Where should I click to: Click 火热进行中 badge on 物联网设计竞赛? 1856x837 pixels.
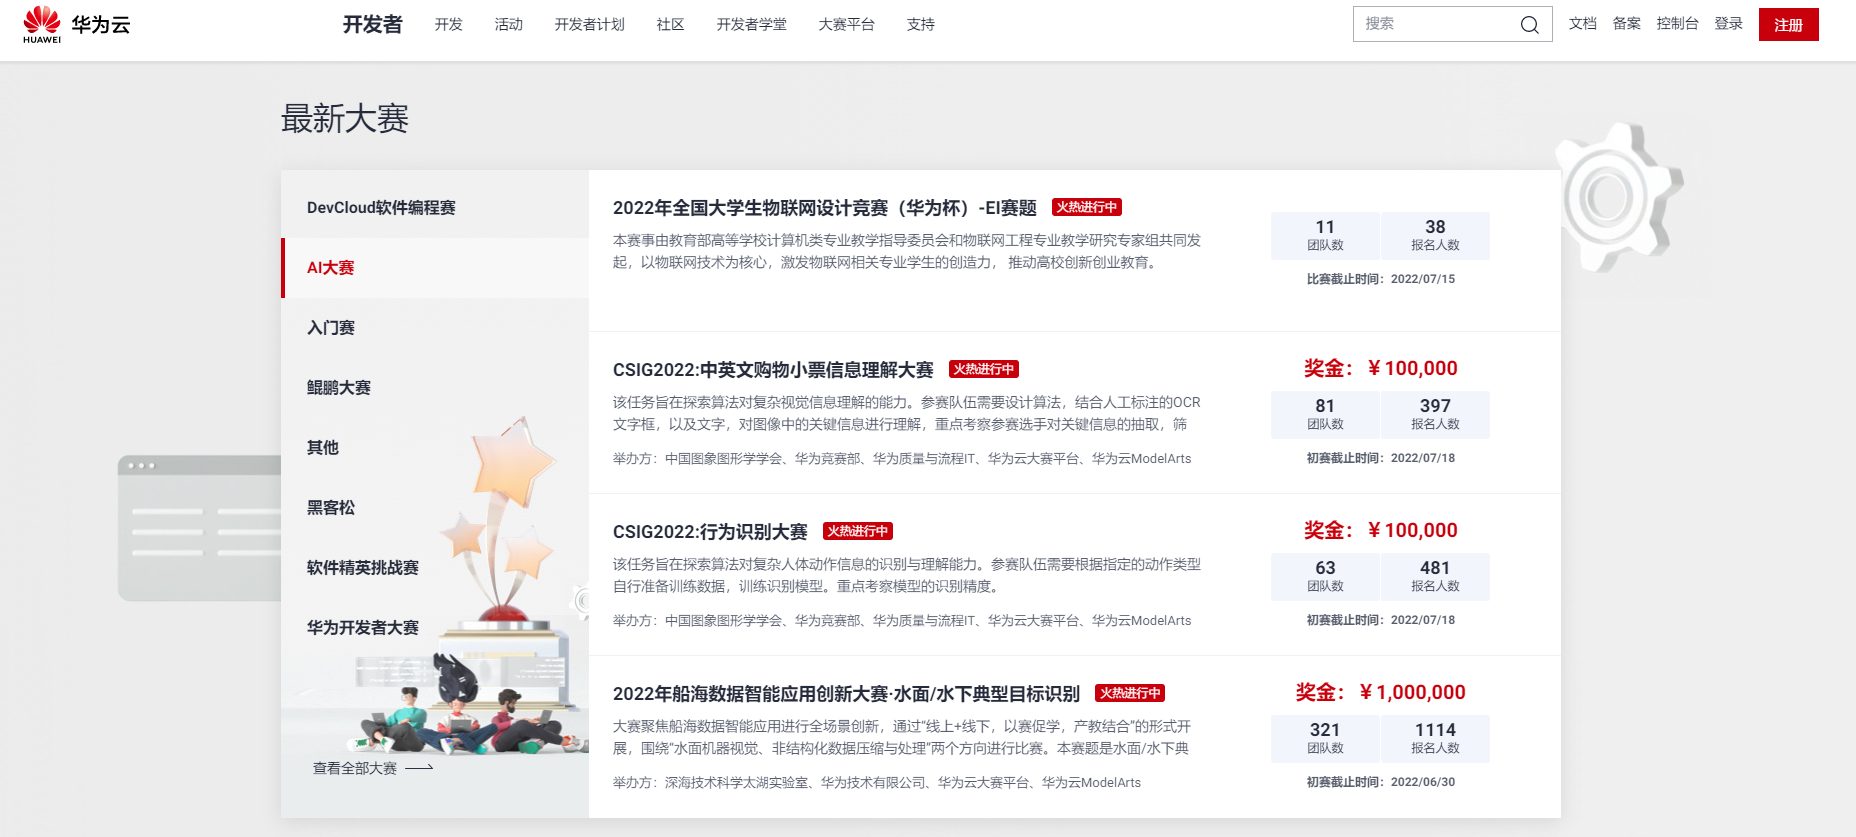point(1087,207)
